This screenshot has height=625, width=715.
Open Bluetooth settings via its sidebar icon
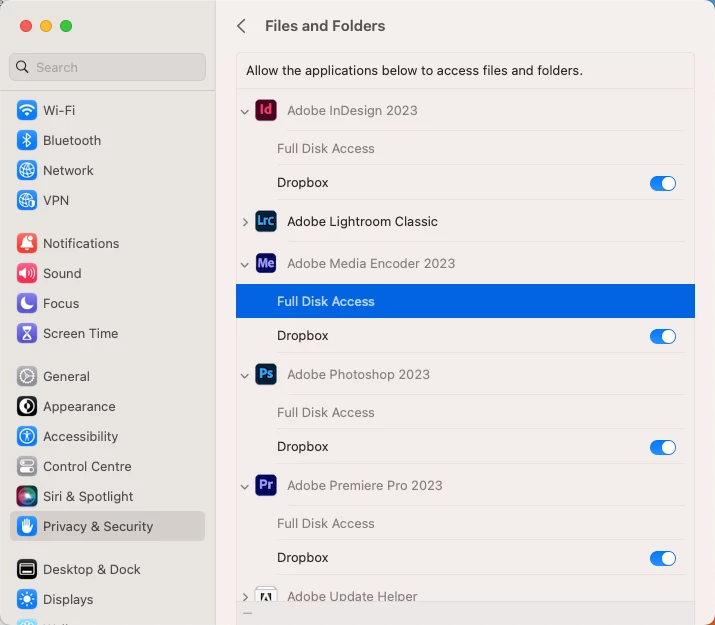[x=27, y=140]
